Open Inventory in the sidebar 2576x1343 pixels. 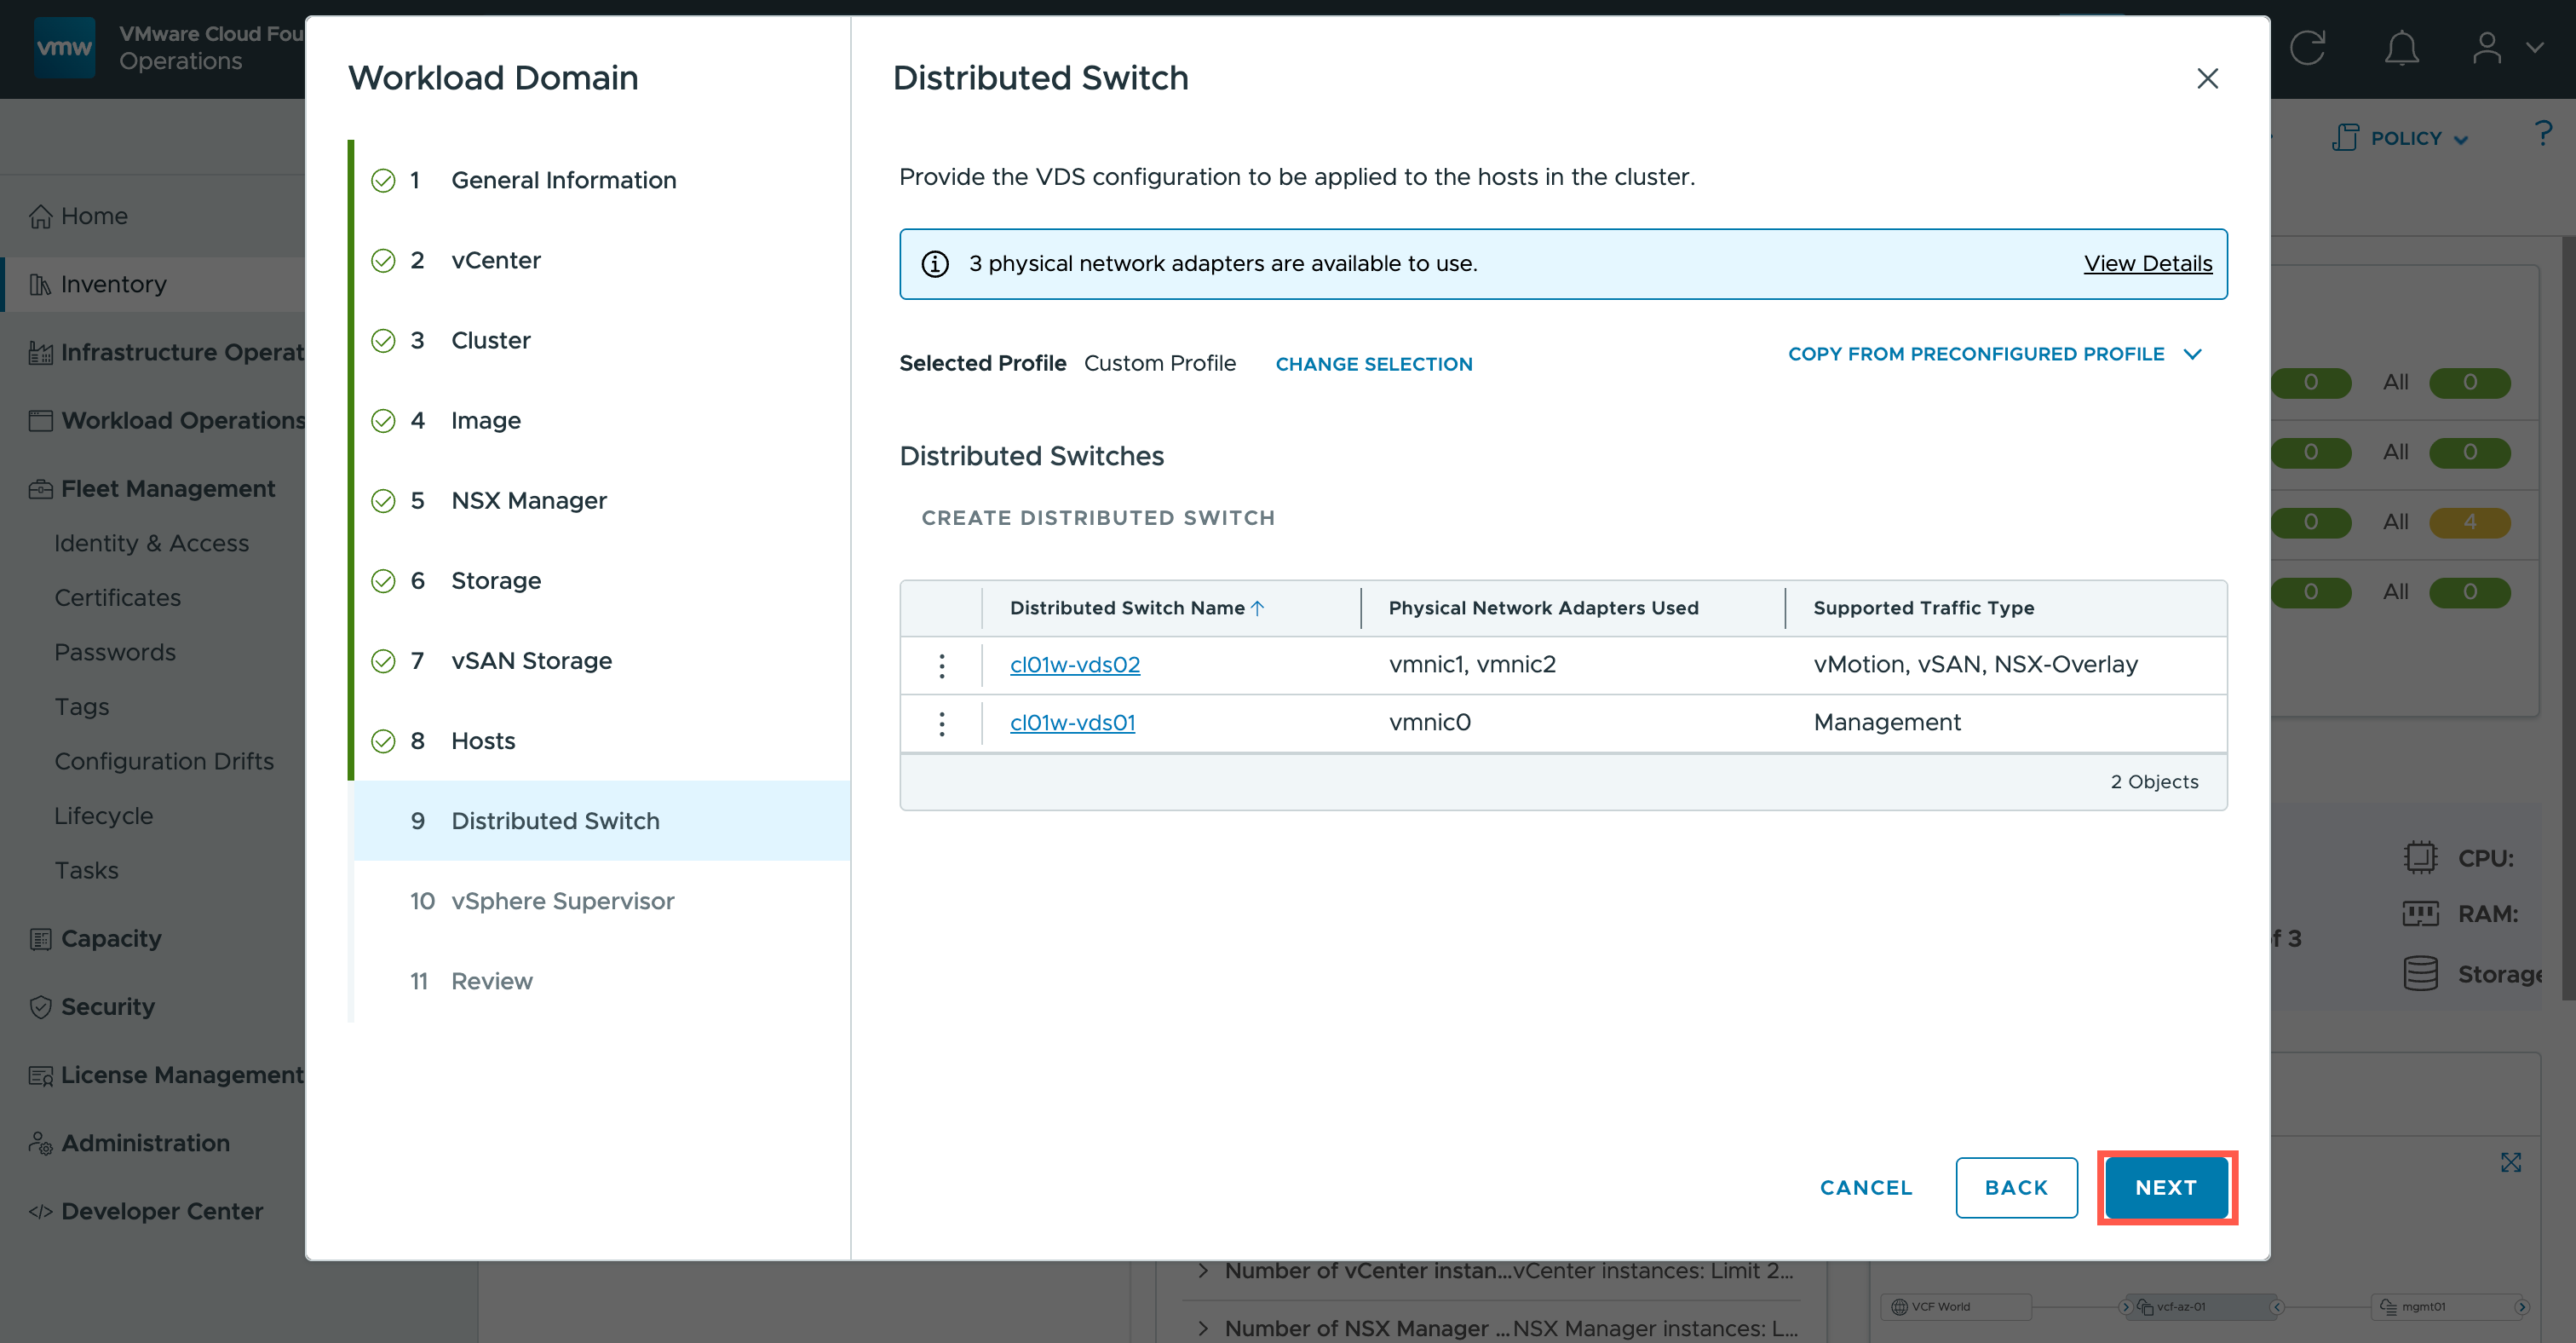tap(113, 285)
